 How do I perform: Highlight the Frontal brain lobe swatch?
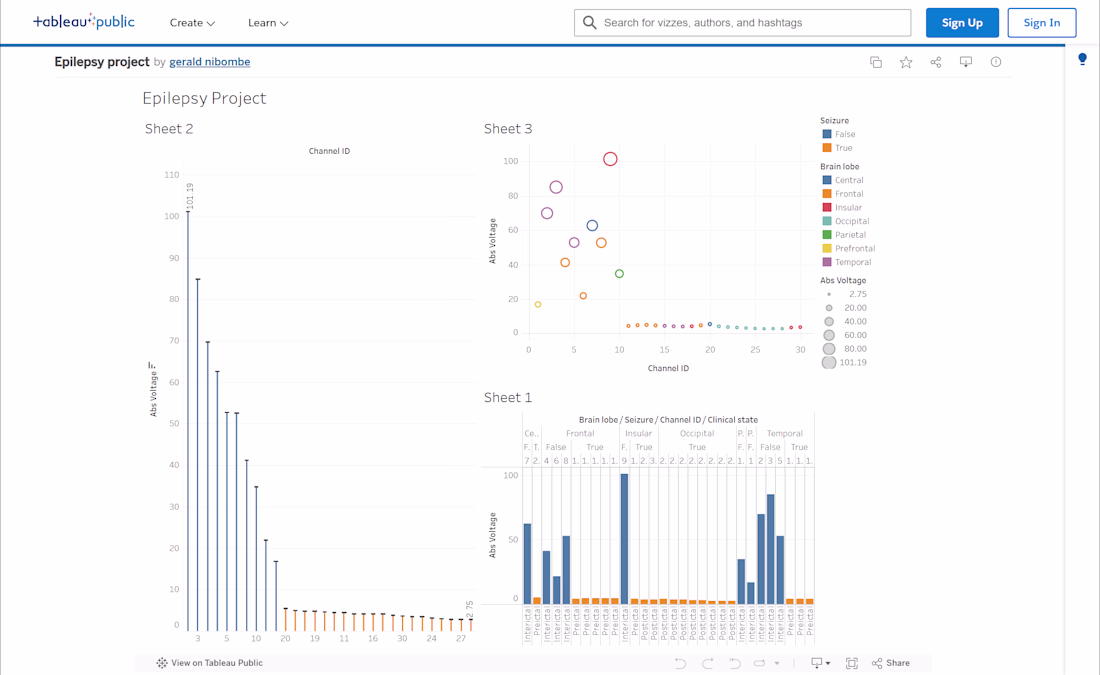pyautogui.click(x=826, y=194)
